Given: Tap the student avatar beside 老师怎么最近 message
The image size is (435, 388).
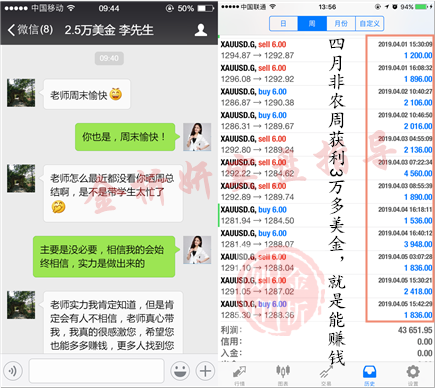Looking at the screenshot, I should coord(21,178).
